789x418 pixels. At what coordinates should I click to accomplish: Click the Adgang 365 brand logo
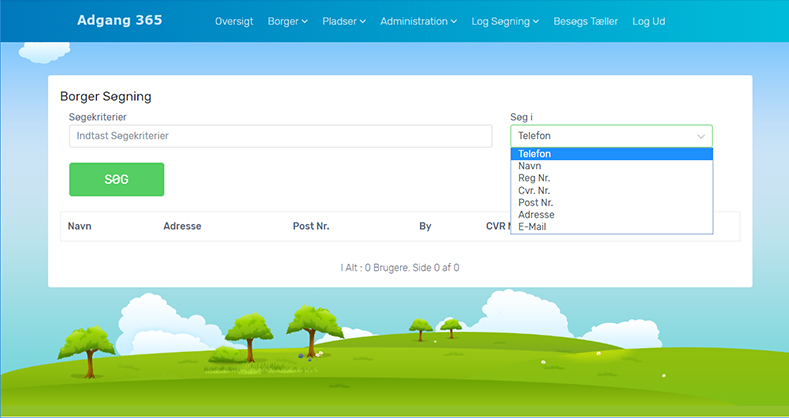click(x=119, y=20)
